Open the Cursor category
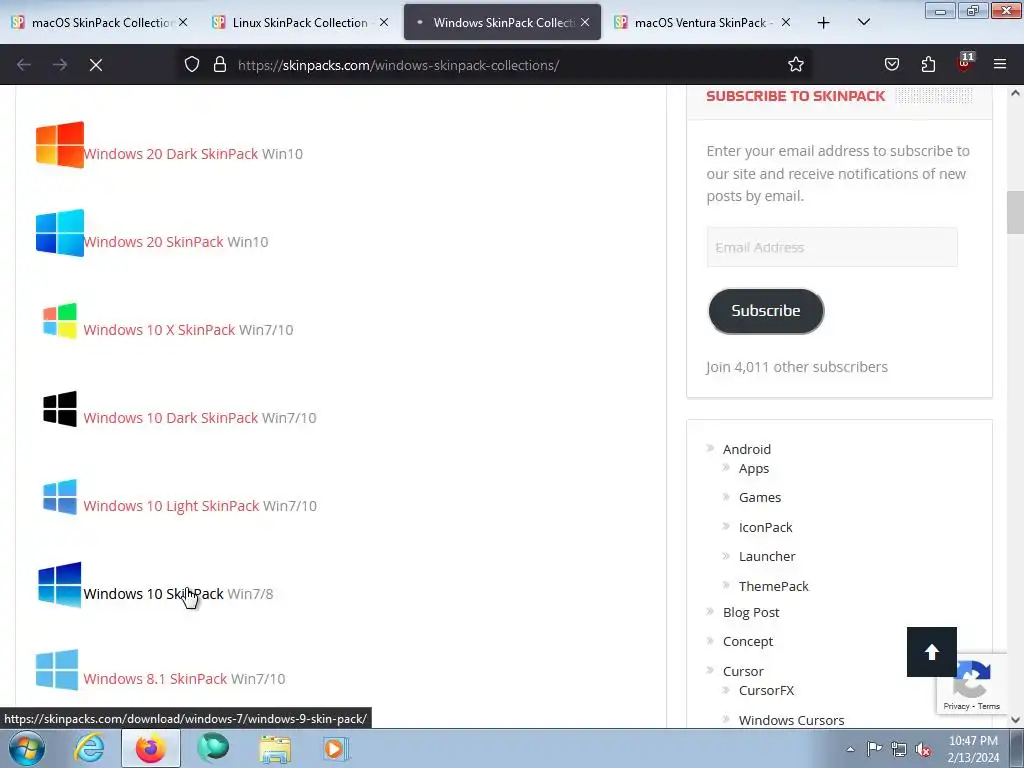The width and height of the screenshot is (1024, 768). pyautogui.click(x=743, y=671)
